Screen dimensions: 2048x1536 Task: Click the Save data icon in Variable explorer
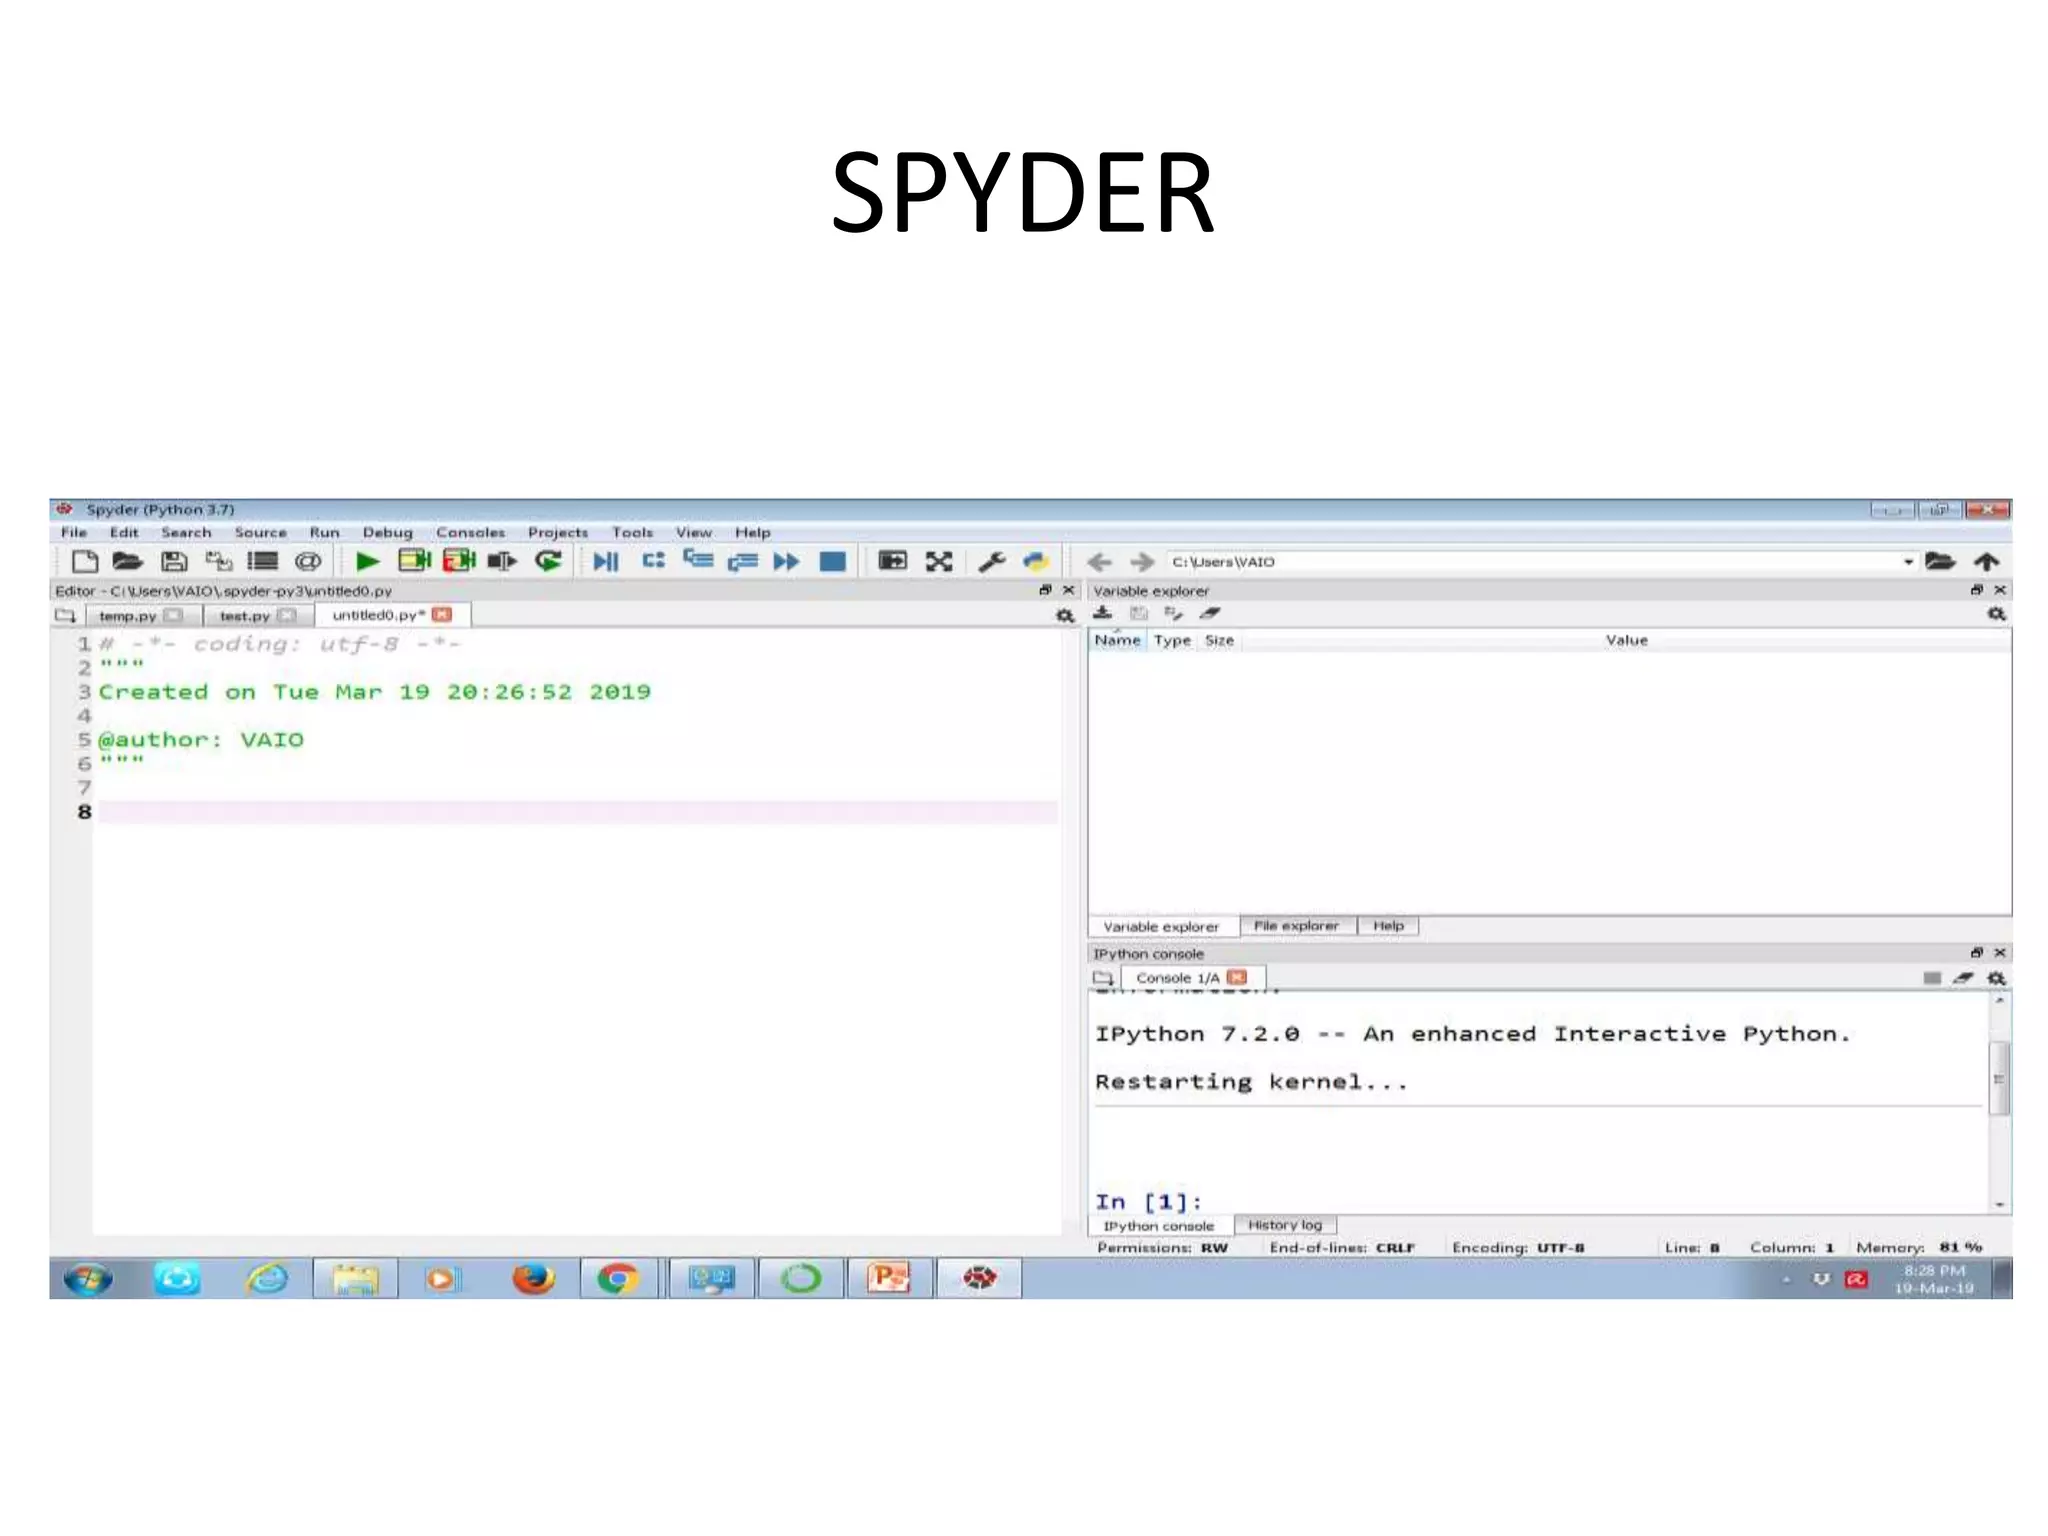point(1138,613)
